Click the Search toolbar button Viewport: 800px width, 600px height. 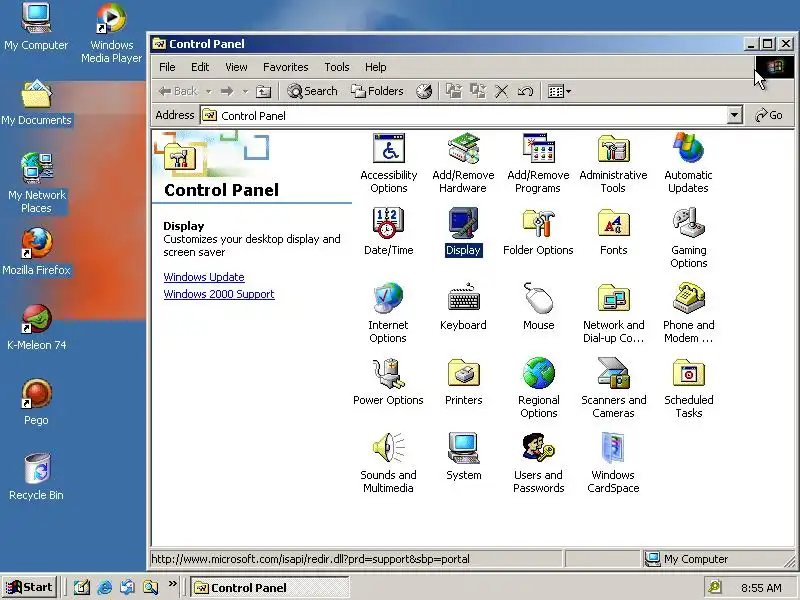point(312,91)
